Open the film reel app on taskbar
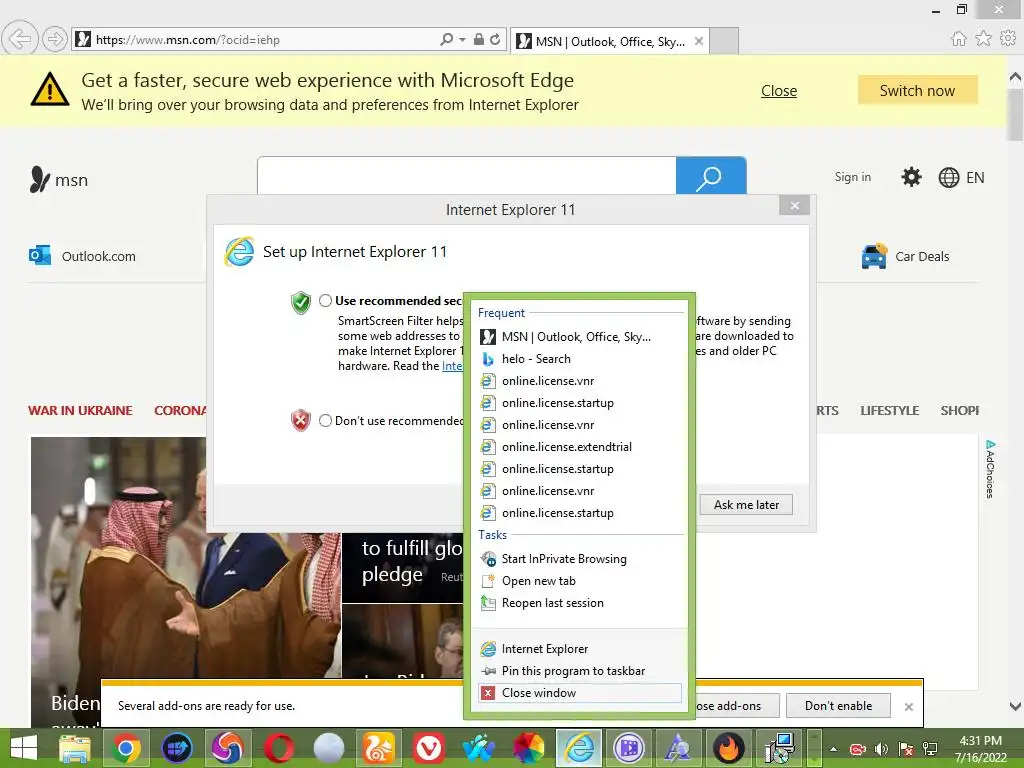This screenshot has height=768, width=1024. point(629,748)
